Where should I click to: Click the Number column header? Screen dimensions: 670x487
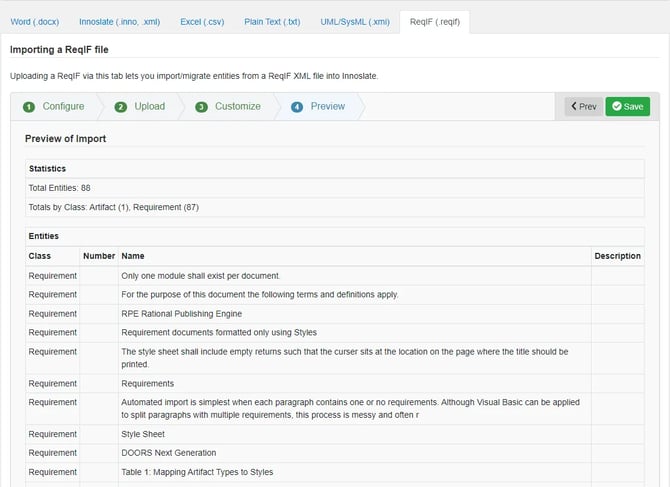(99, 256)
